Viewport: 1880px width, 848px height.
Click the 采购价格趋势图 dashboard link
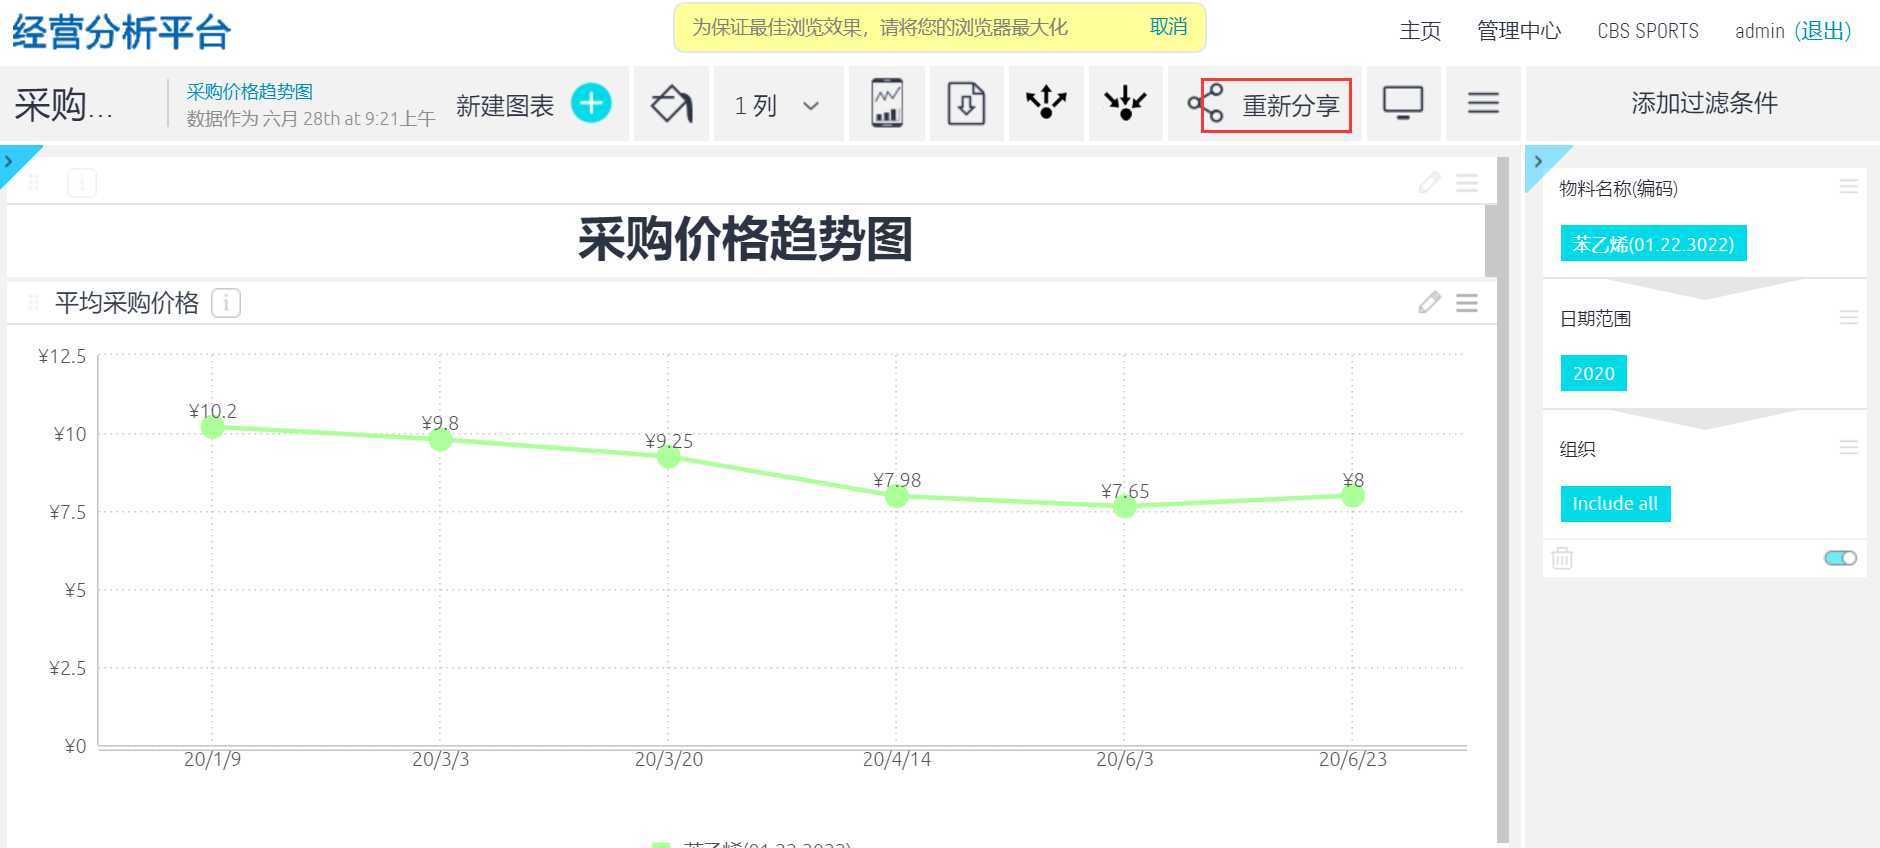(x=250, y=91)
